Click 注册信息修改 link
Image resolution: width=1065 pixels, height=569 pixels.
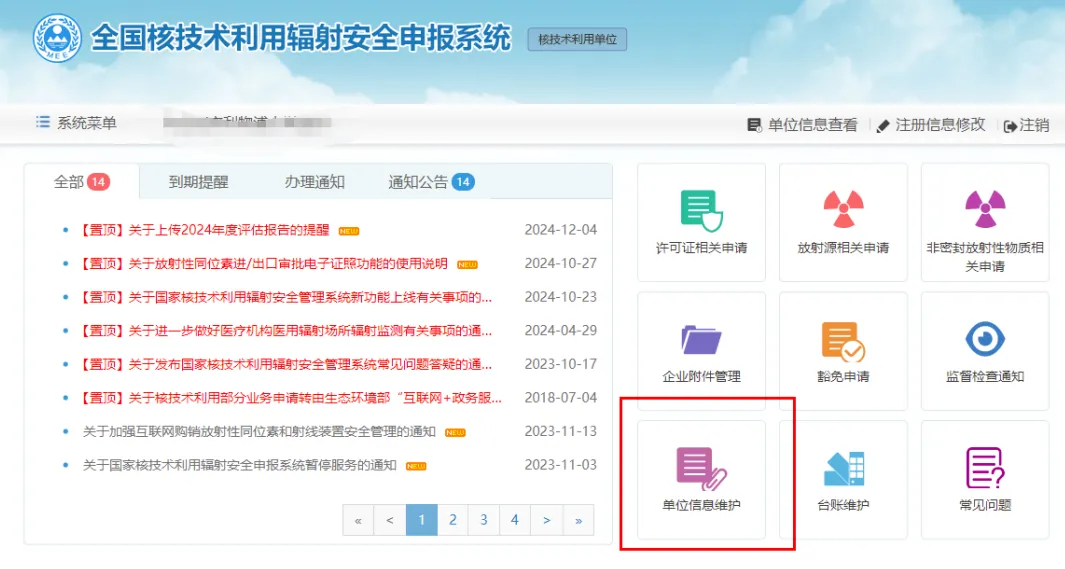tap(931, 125)
